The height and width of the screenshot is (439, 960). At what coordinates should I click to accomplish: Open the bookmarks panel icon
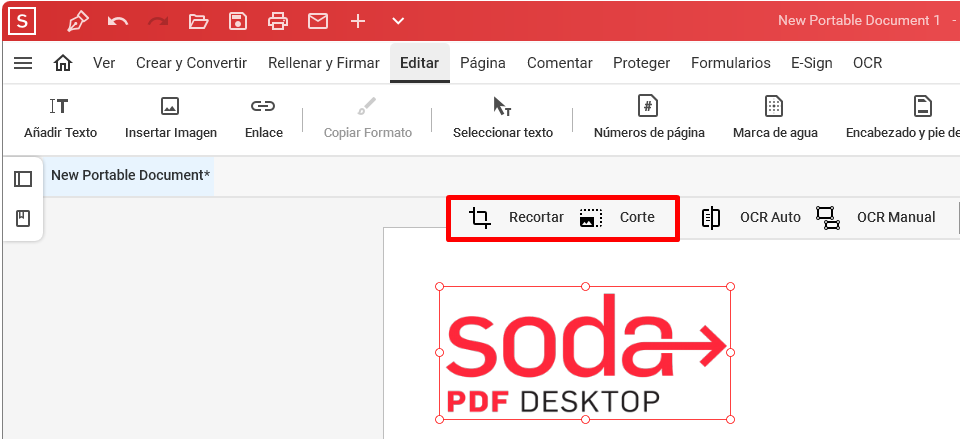[23, 219]
